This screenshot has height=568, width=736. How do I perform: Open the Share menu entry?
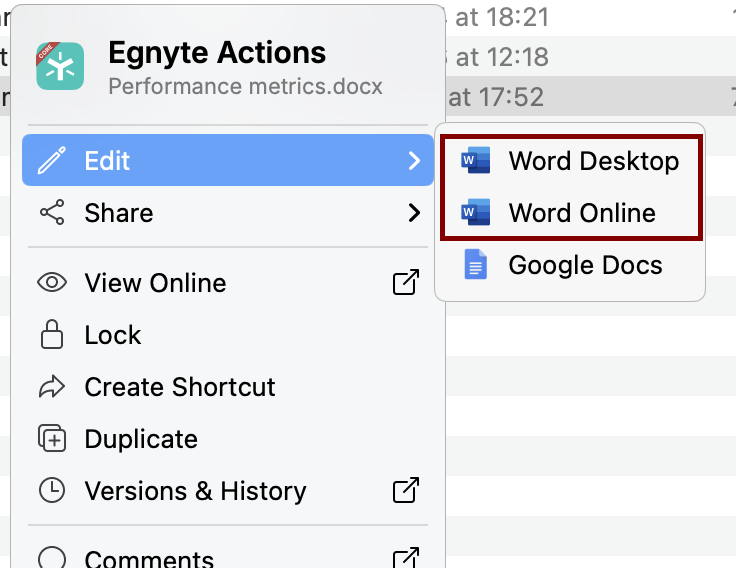click(x=228, y=212)
